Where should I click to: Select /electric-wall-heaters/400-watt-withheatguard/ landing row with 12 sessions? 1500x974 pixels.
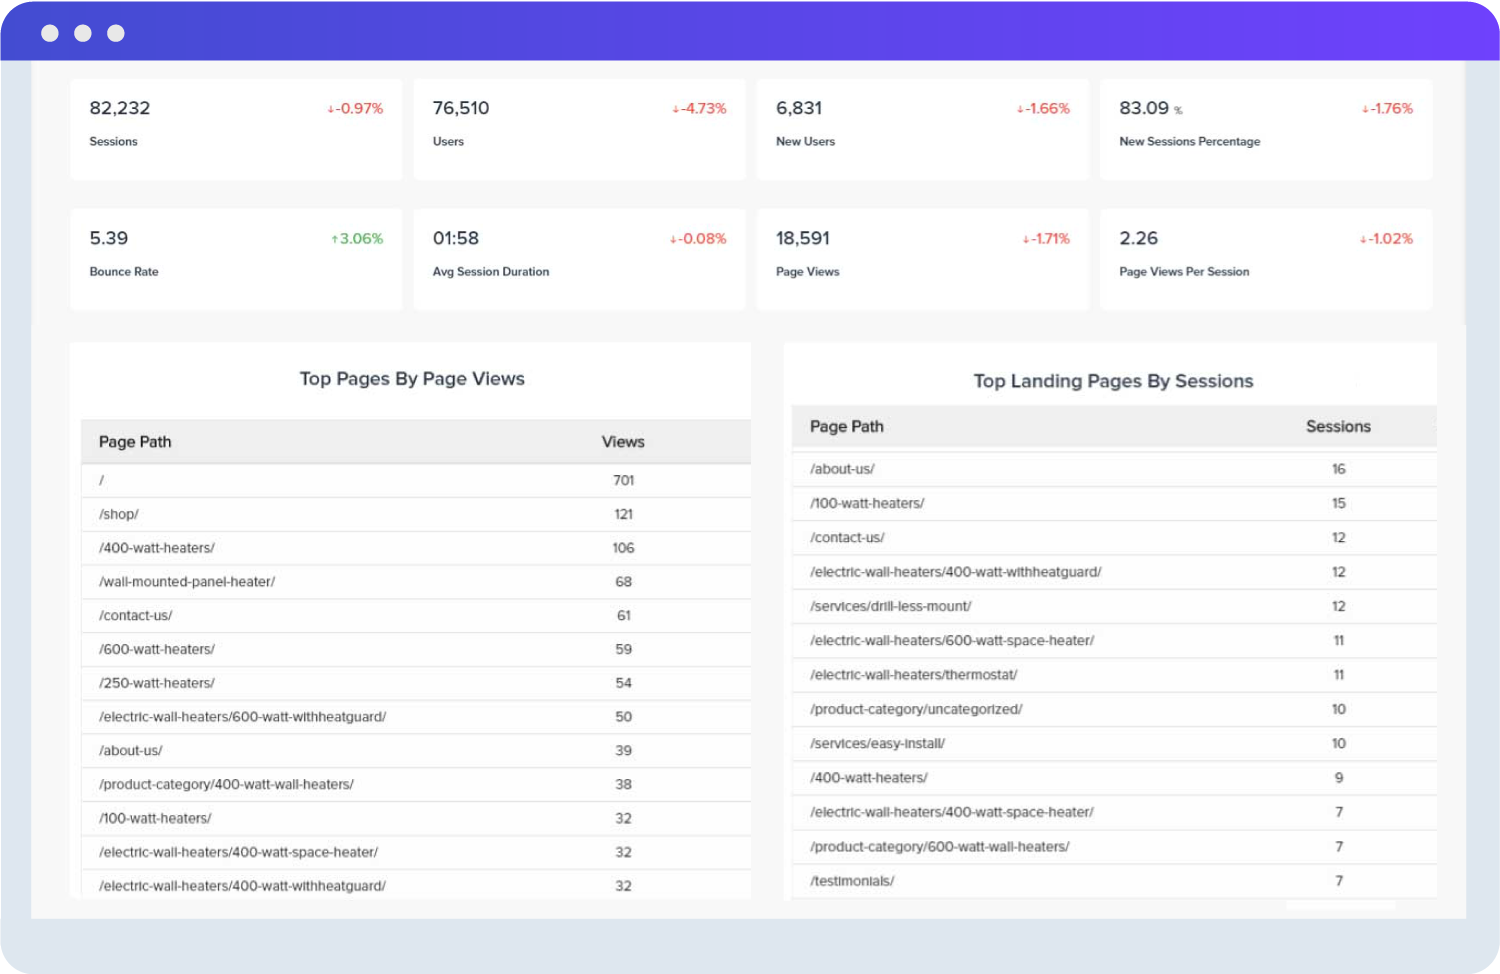pos(1114,572)
